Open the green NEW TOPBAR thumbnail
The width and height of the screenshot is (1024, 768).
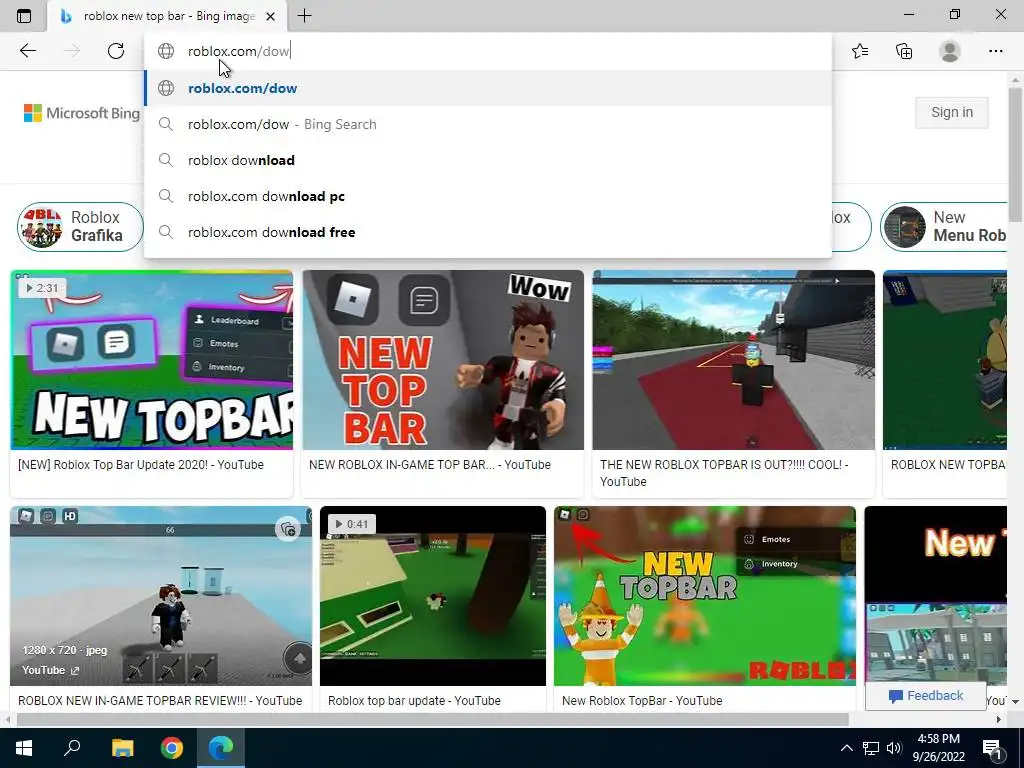tap(705, 596)
